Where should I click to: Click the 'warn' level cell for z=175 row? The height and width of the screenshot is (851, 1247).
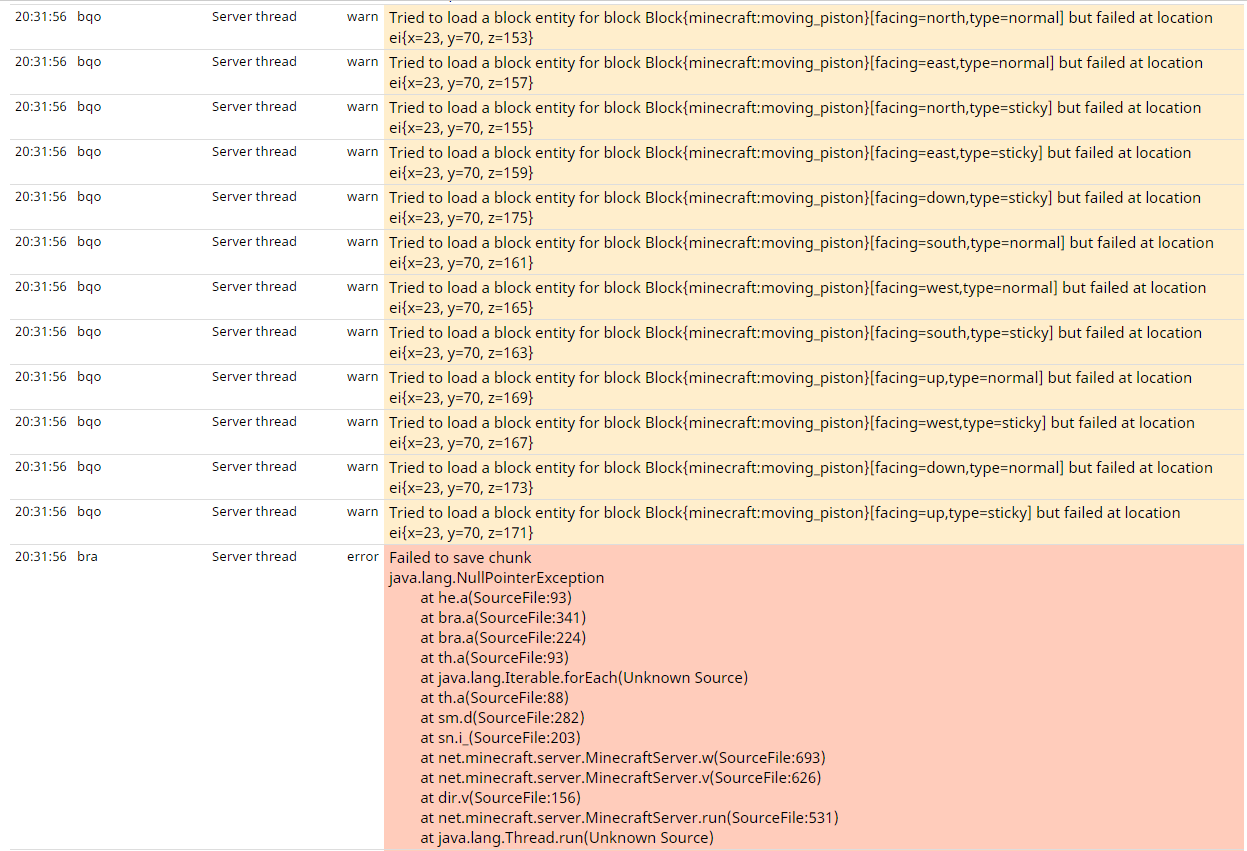pos(363,197)
